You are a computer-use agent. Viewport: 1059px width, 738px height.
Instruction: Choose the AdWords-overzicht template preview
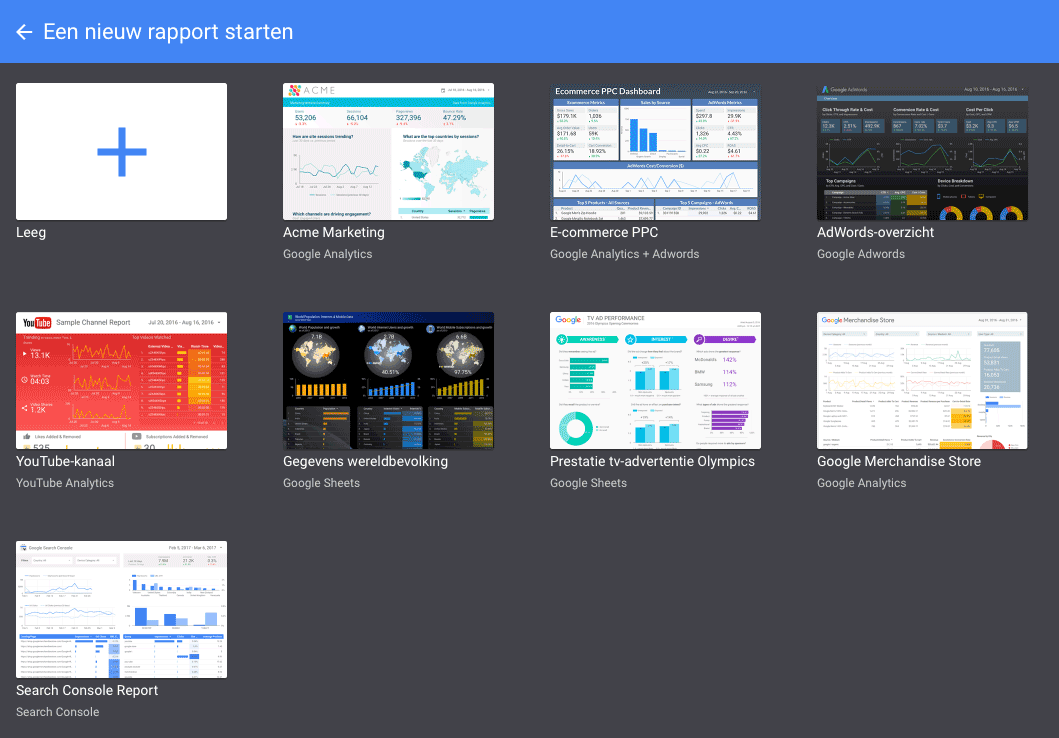pyautogui.click(x=922, y=150)
